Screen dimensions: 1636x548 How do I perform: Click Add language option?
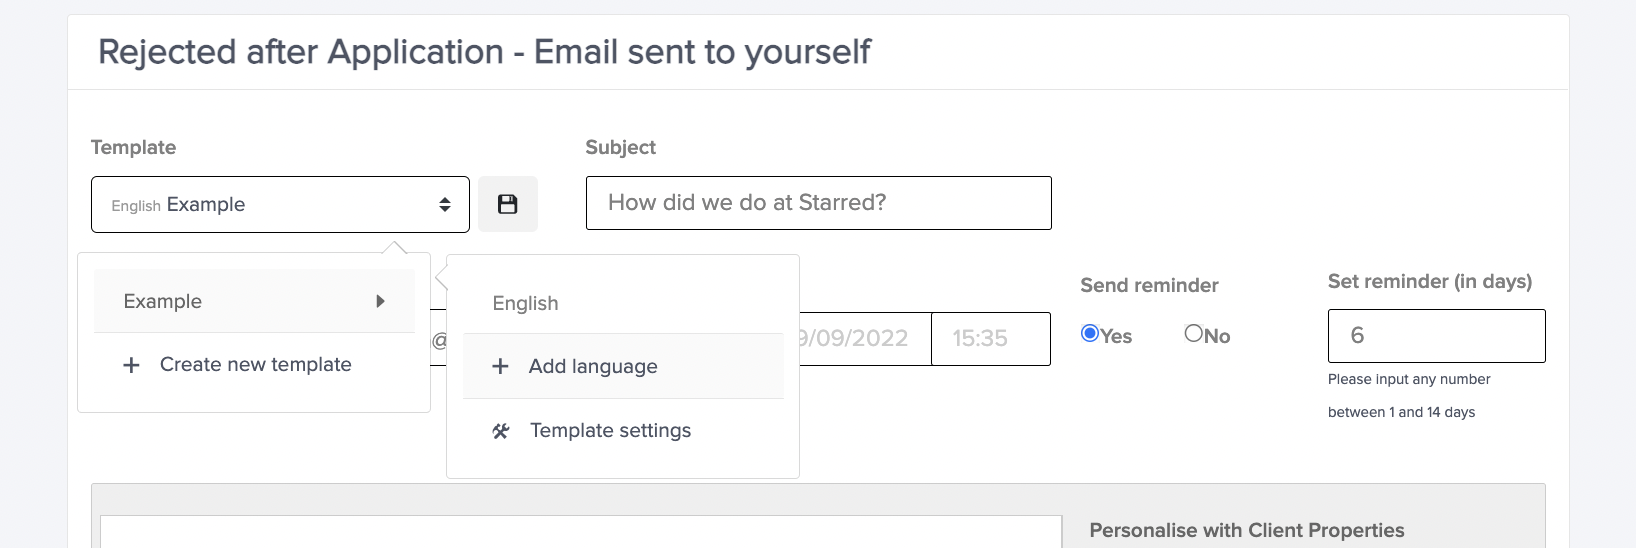coord(593,366)
